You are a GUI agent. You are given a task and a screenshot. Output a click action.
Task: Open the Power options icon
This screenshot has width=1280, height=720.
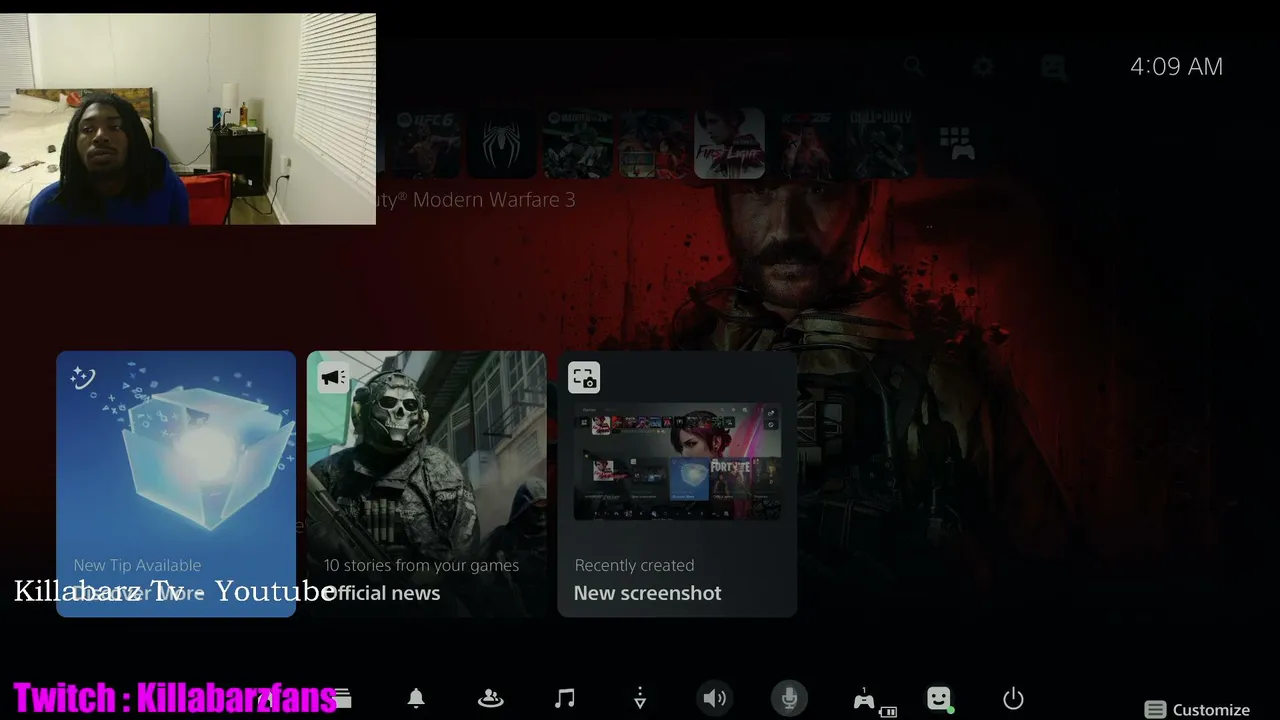point(1013,698)
